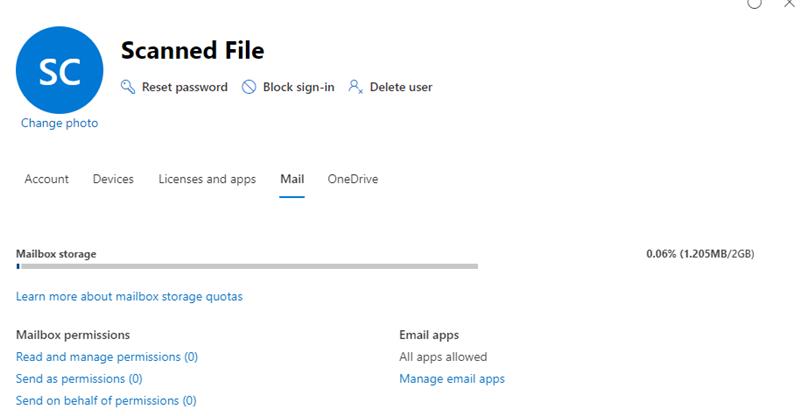Open Learn more about mailbox storage quotas

pyautogui.click(x=129, y=296)
